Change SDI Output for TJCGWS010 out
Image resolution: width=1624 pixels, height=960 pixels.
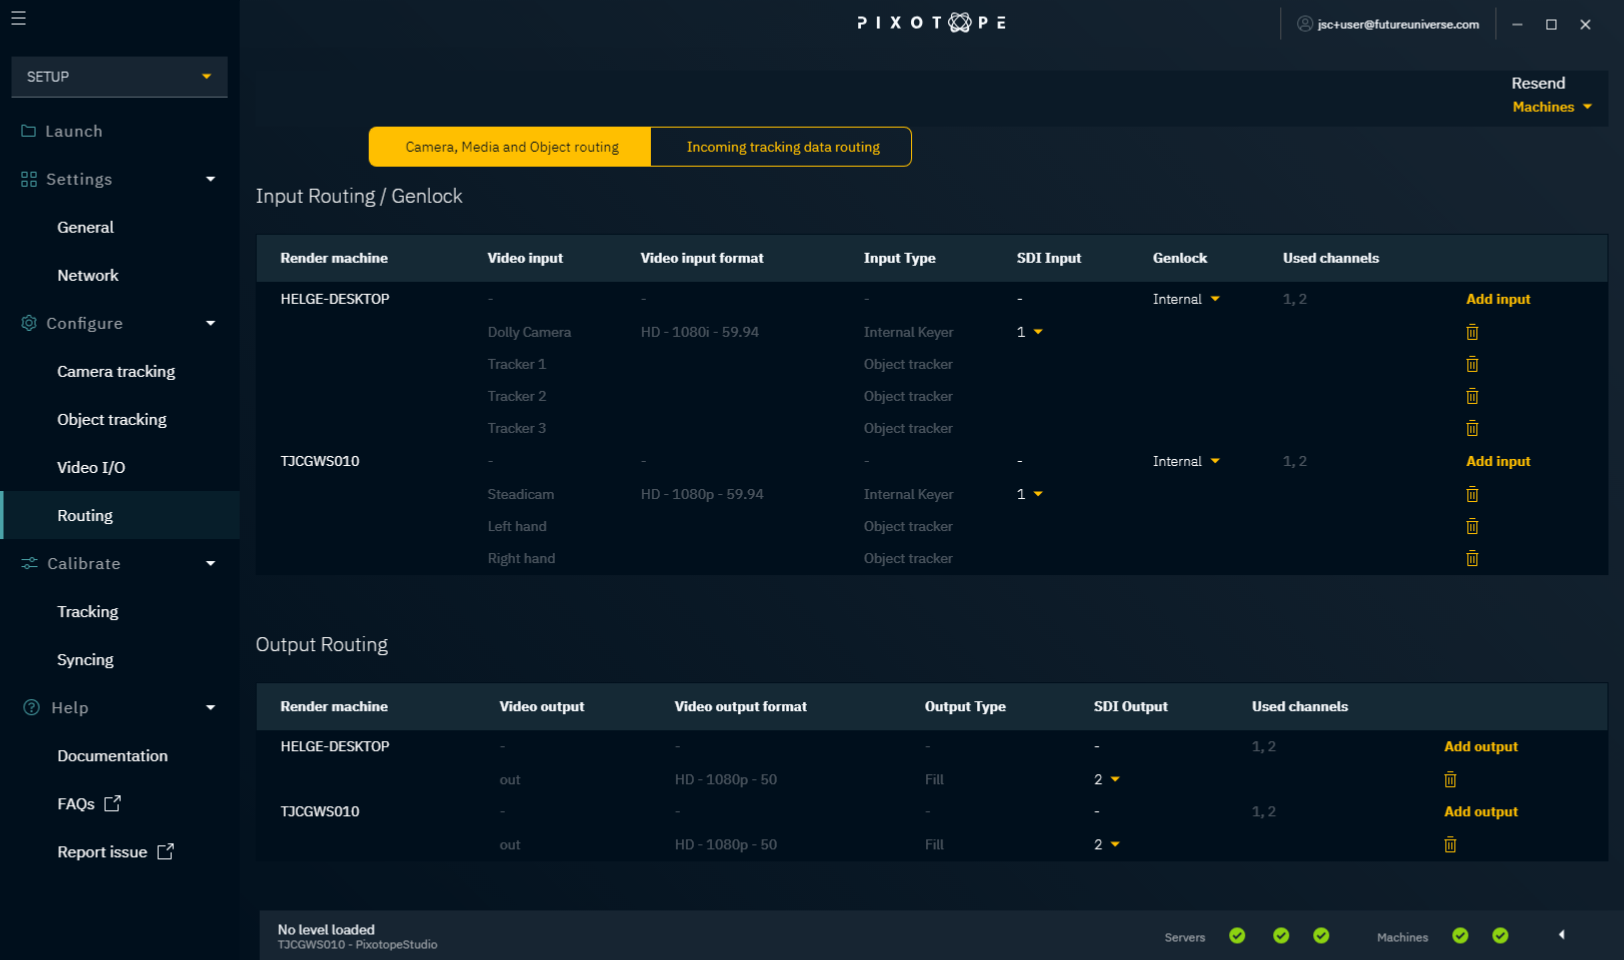click(1106, 845)
